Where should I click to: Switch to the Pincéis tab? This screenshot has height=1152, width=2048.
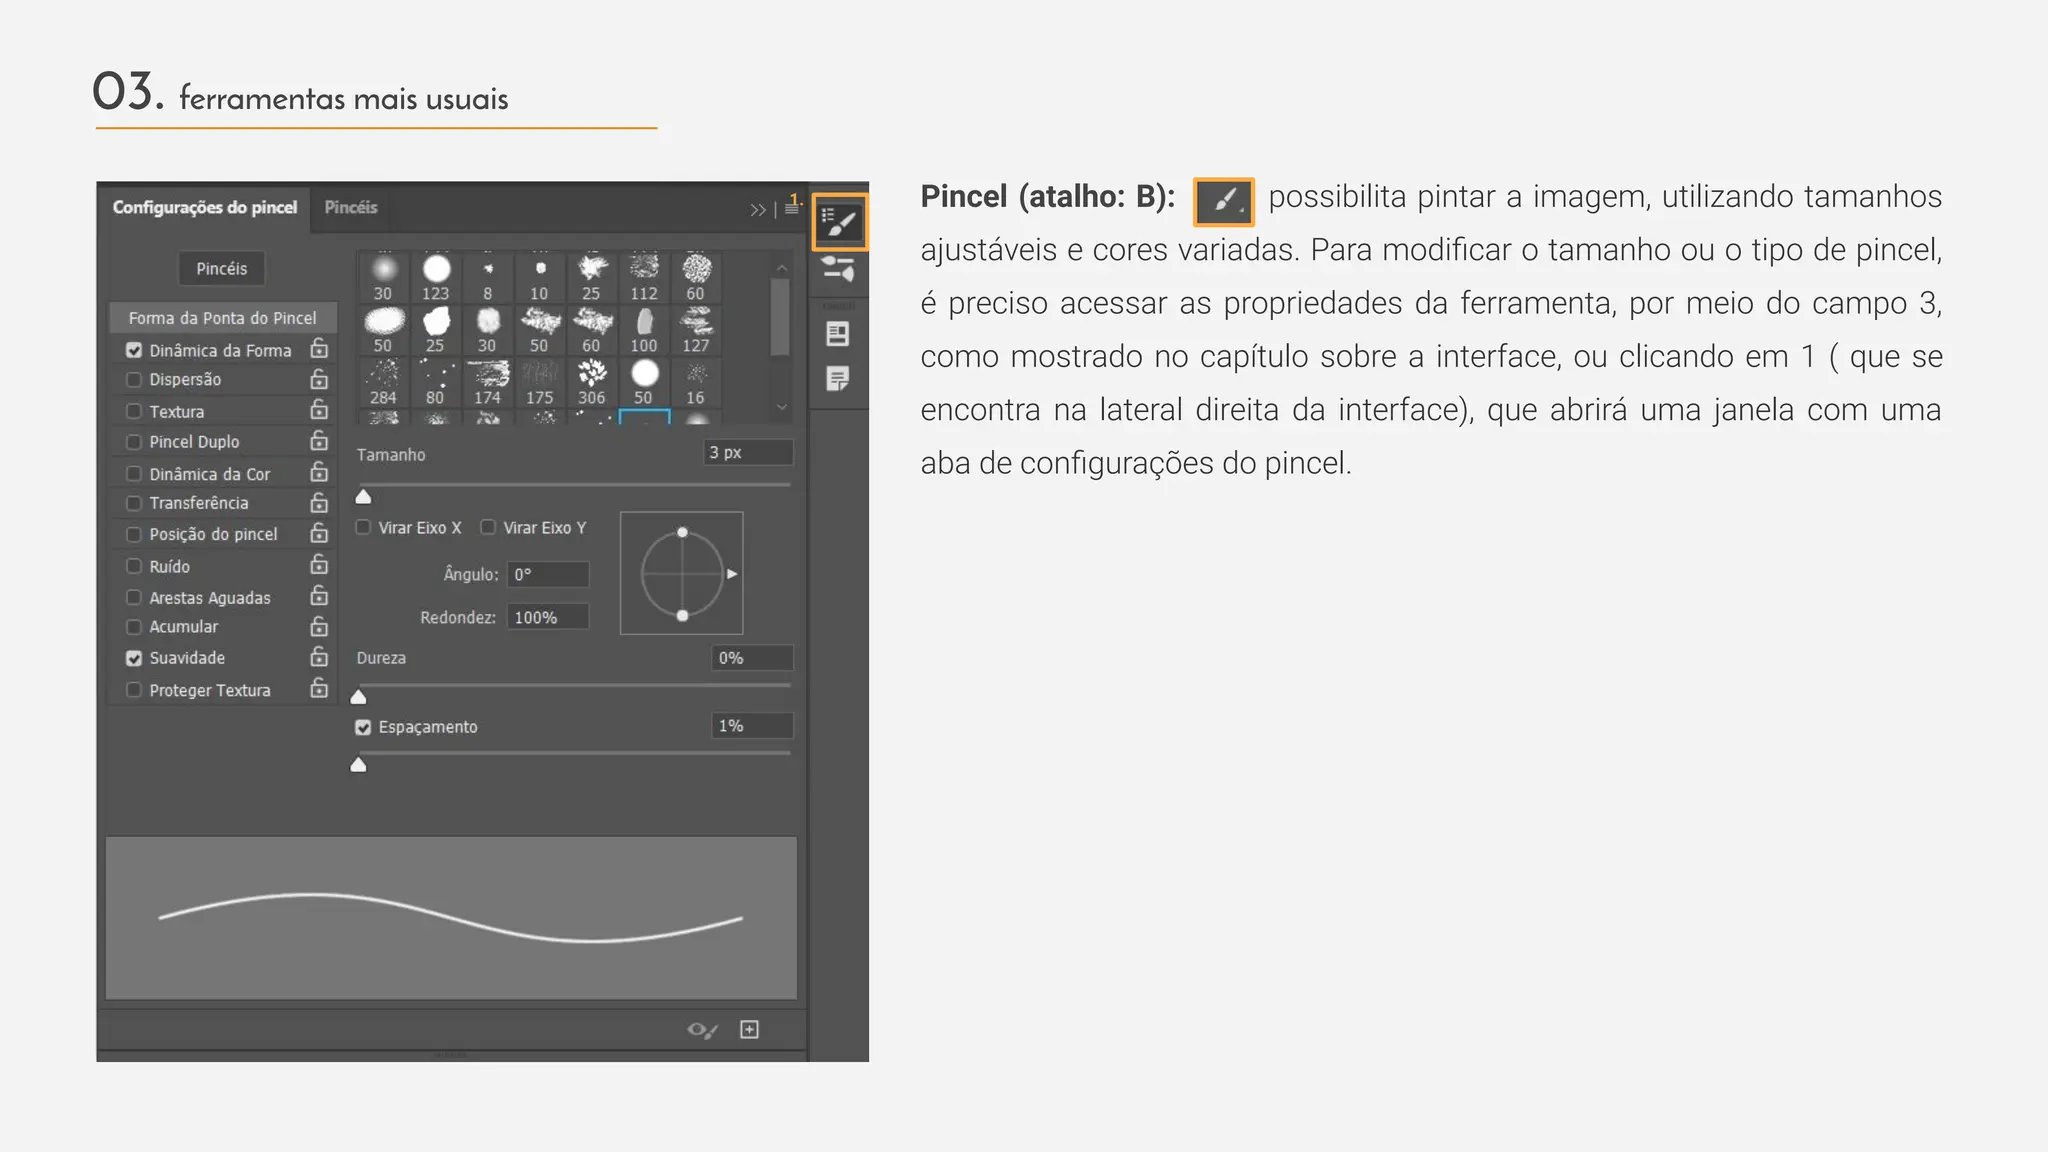click(351, 208)
